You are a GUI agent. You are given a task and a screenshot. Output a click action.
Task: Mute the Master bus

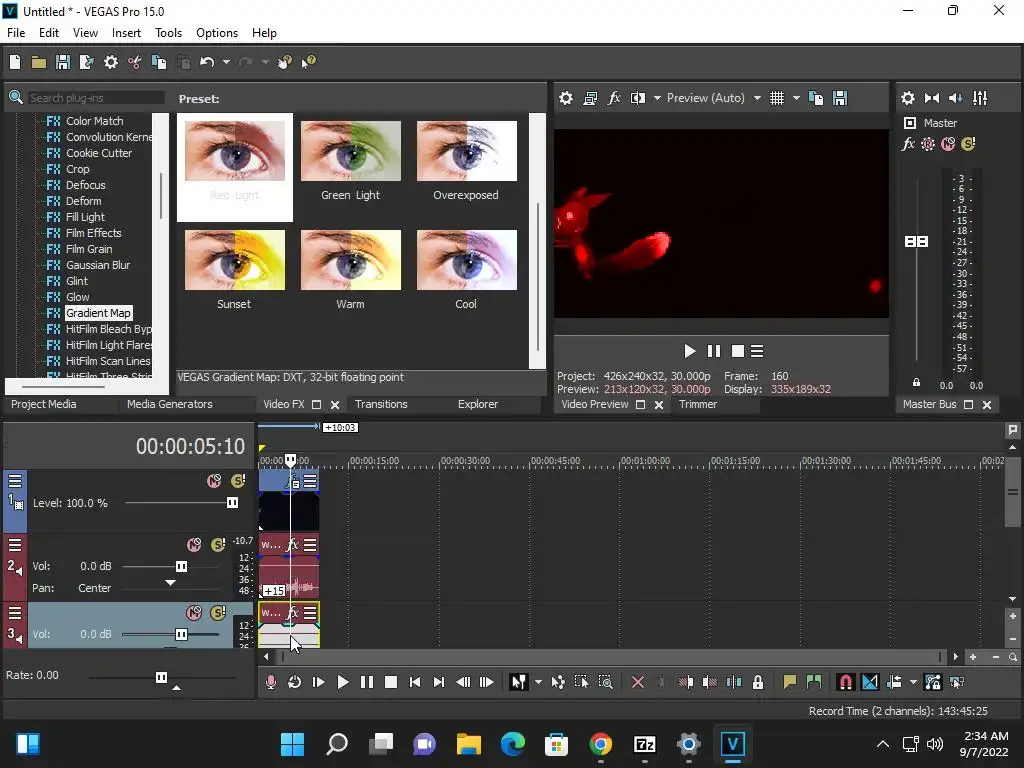pos(948,144)
